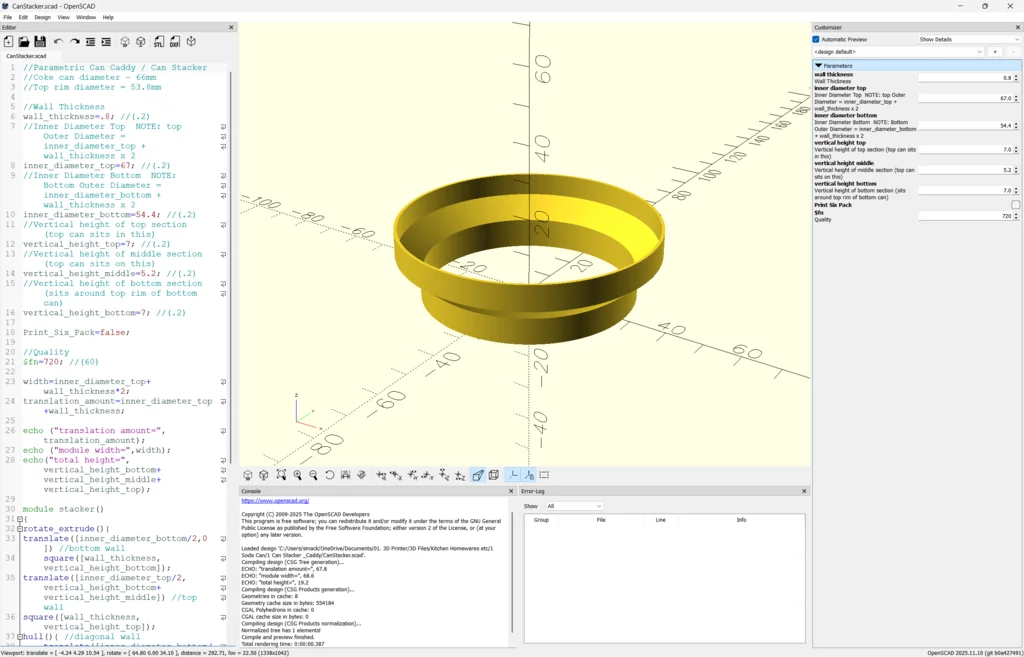Collapse the Parameters section
This screenshot has height=657, width=1024.
[x=819, y=66]
